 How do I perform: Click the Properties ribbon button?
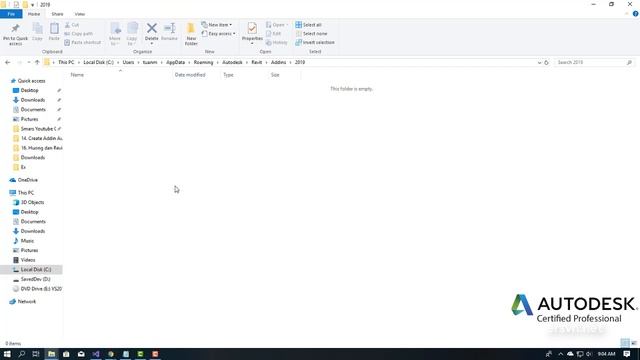tap(252, 33)
